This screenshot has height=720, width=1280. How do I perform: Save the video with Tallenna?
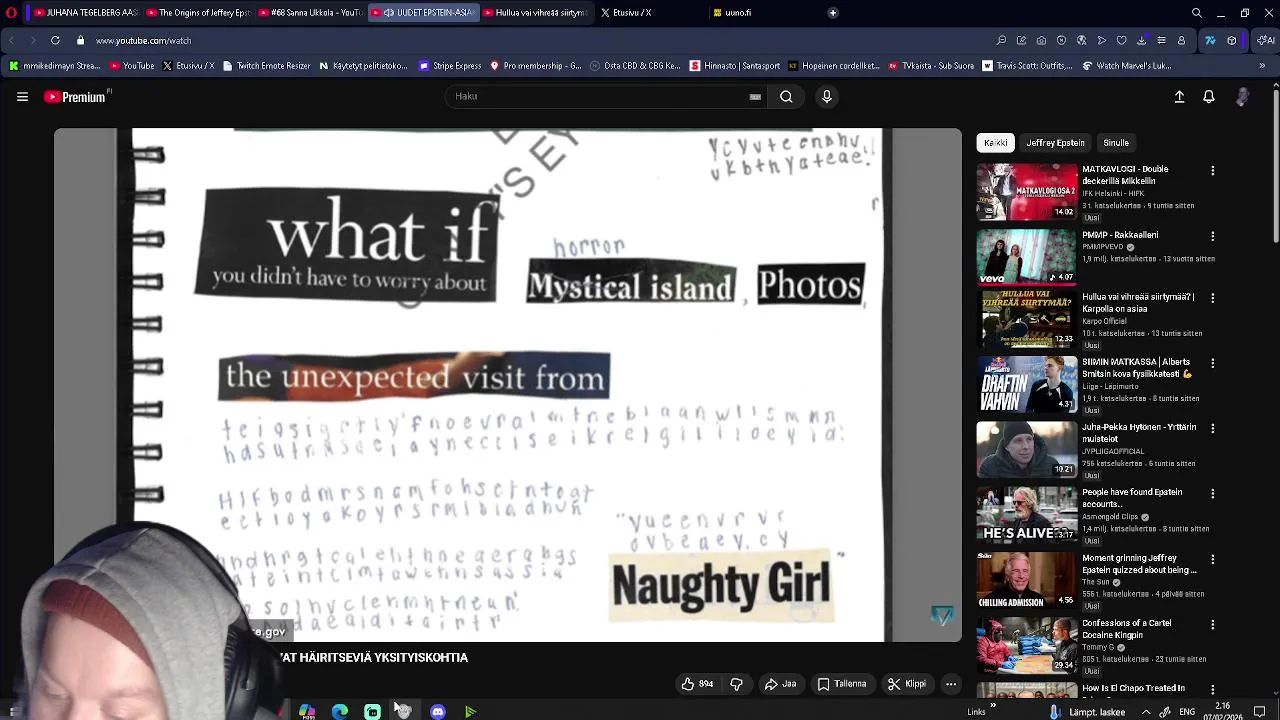tap(842, 684)
